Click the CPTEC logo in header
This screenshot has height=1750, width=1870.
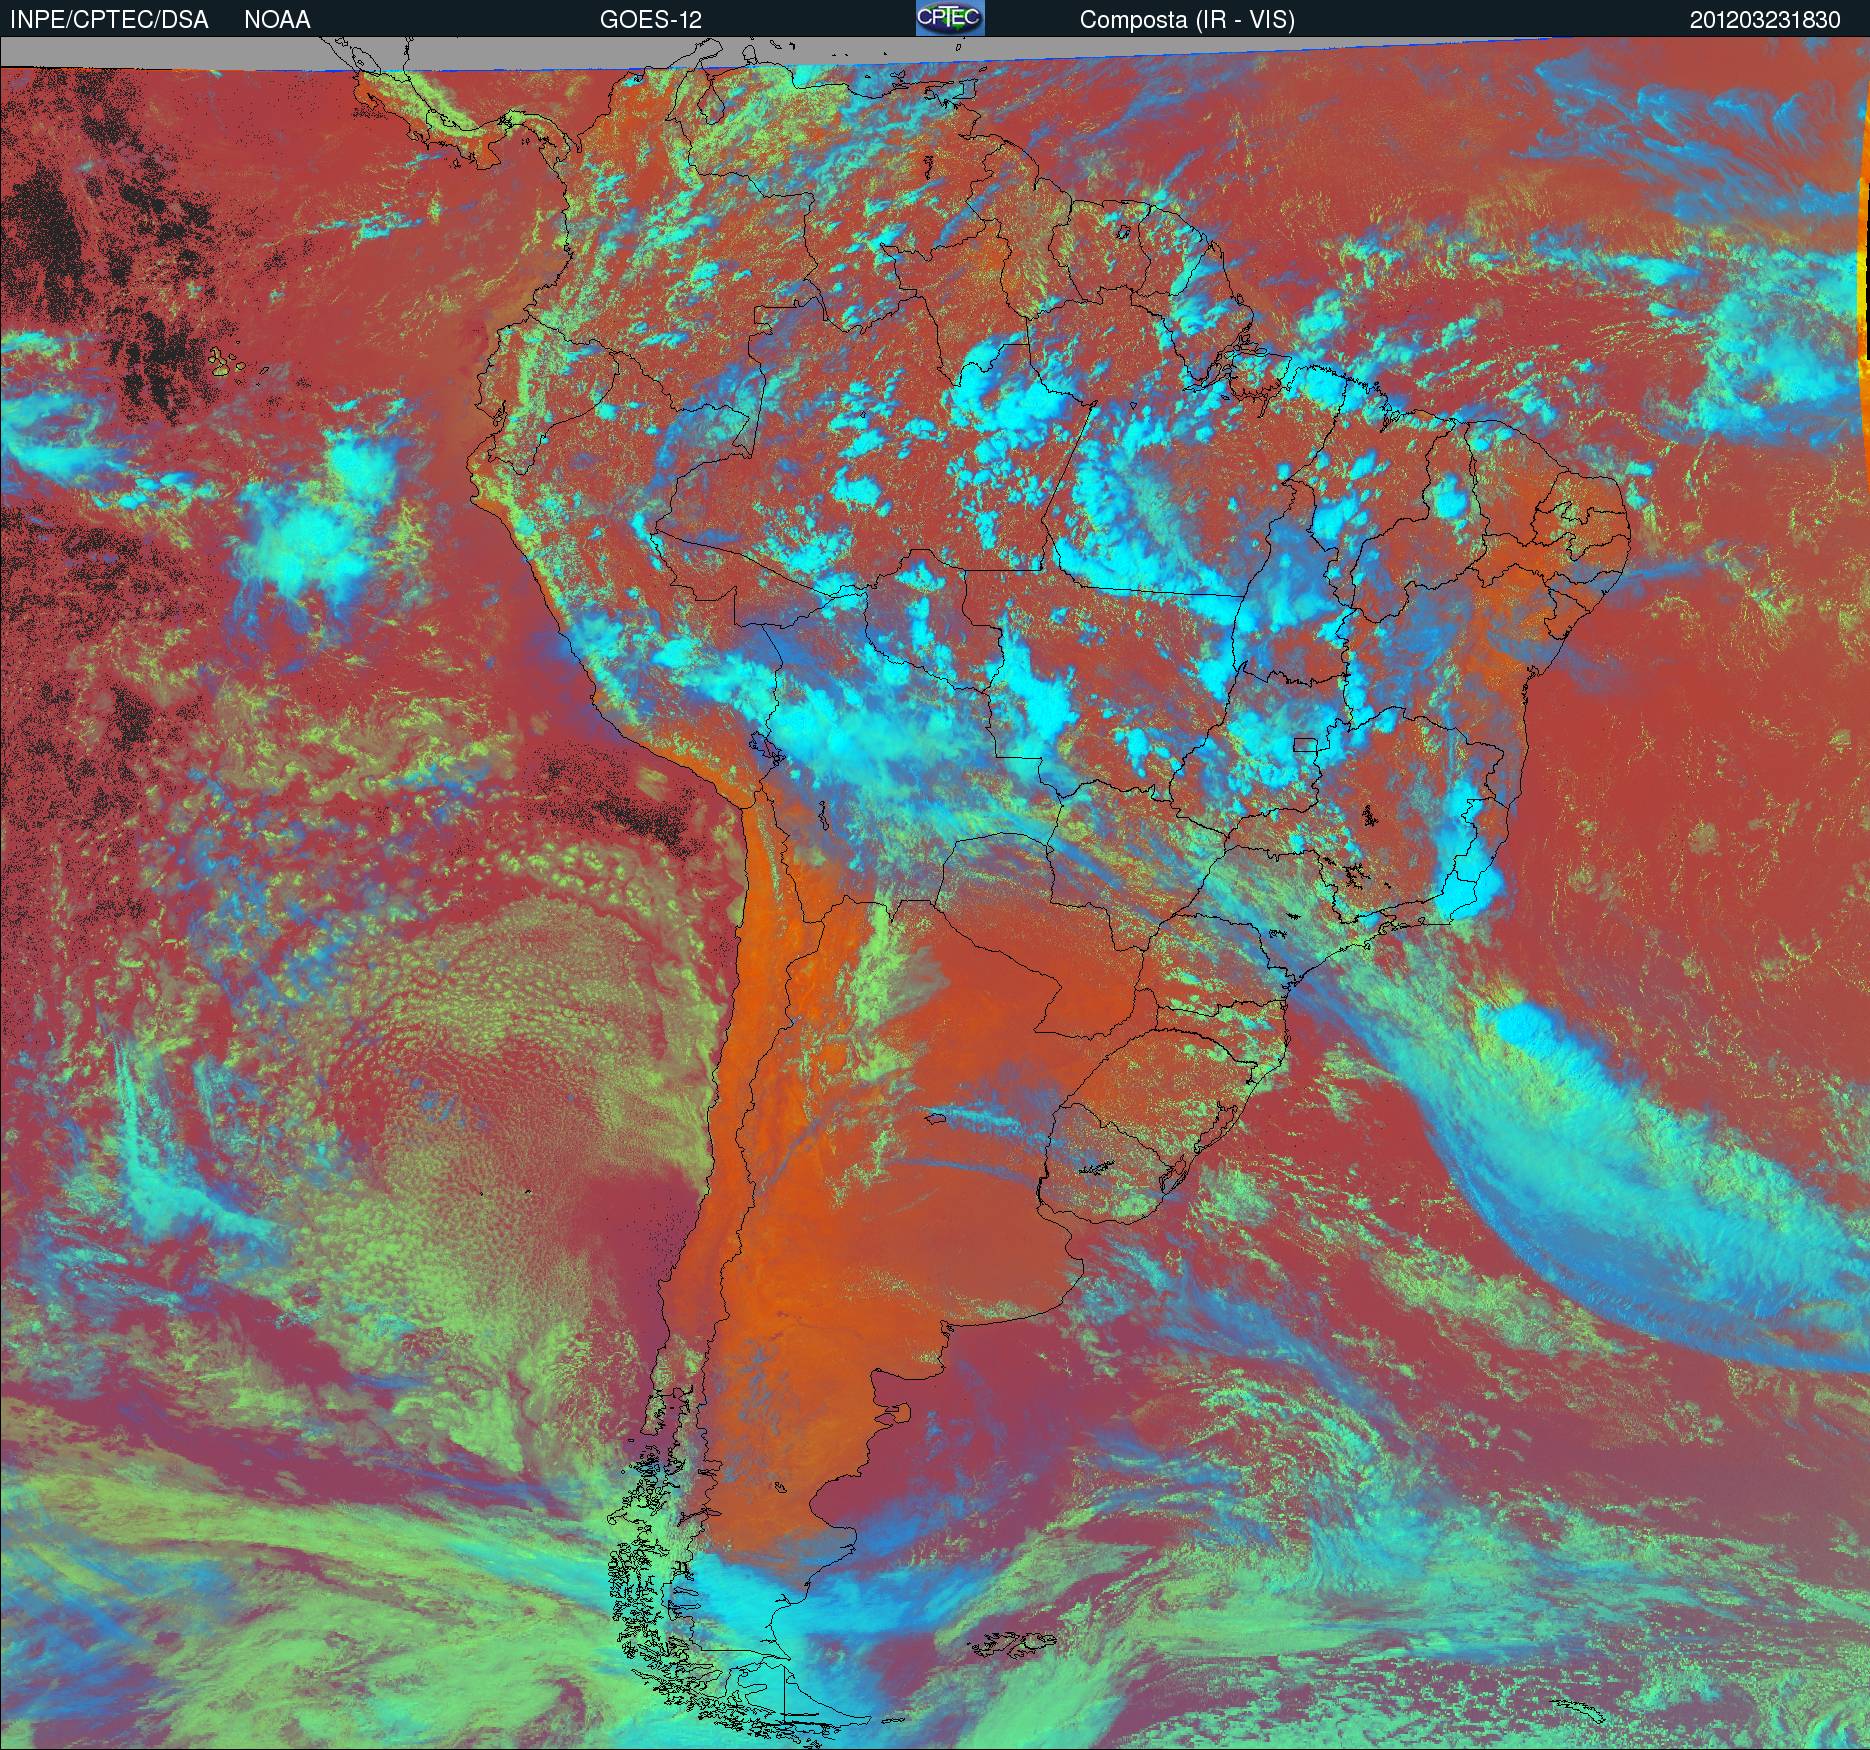950,18
